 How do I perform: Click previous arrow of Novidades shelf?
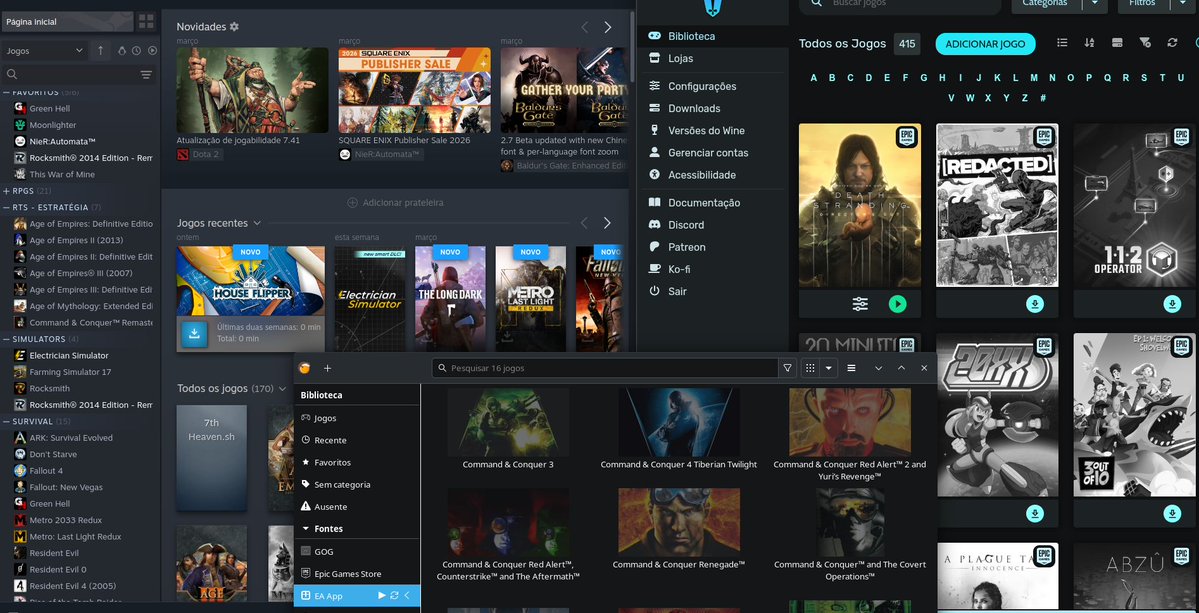click(585, 27)
